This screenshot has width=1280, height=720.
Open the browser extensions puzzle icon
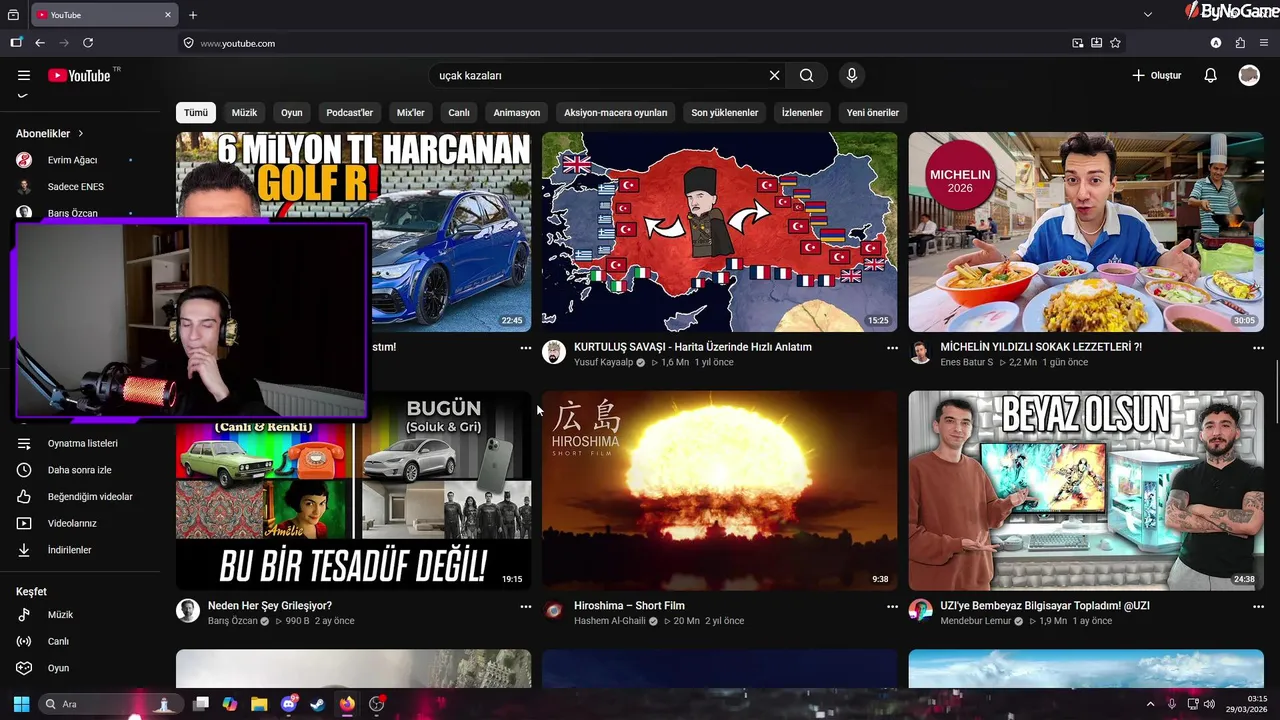(1240, 43)
